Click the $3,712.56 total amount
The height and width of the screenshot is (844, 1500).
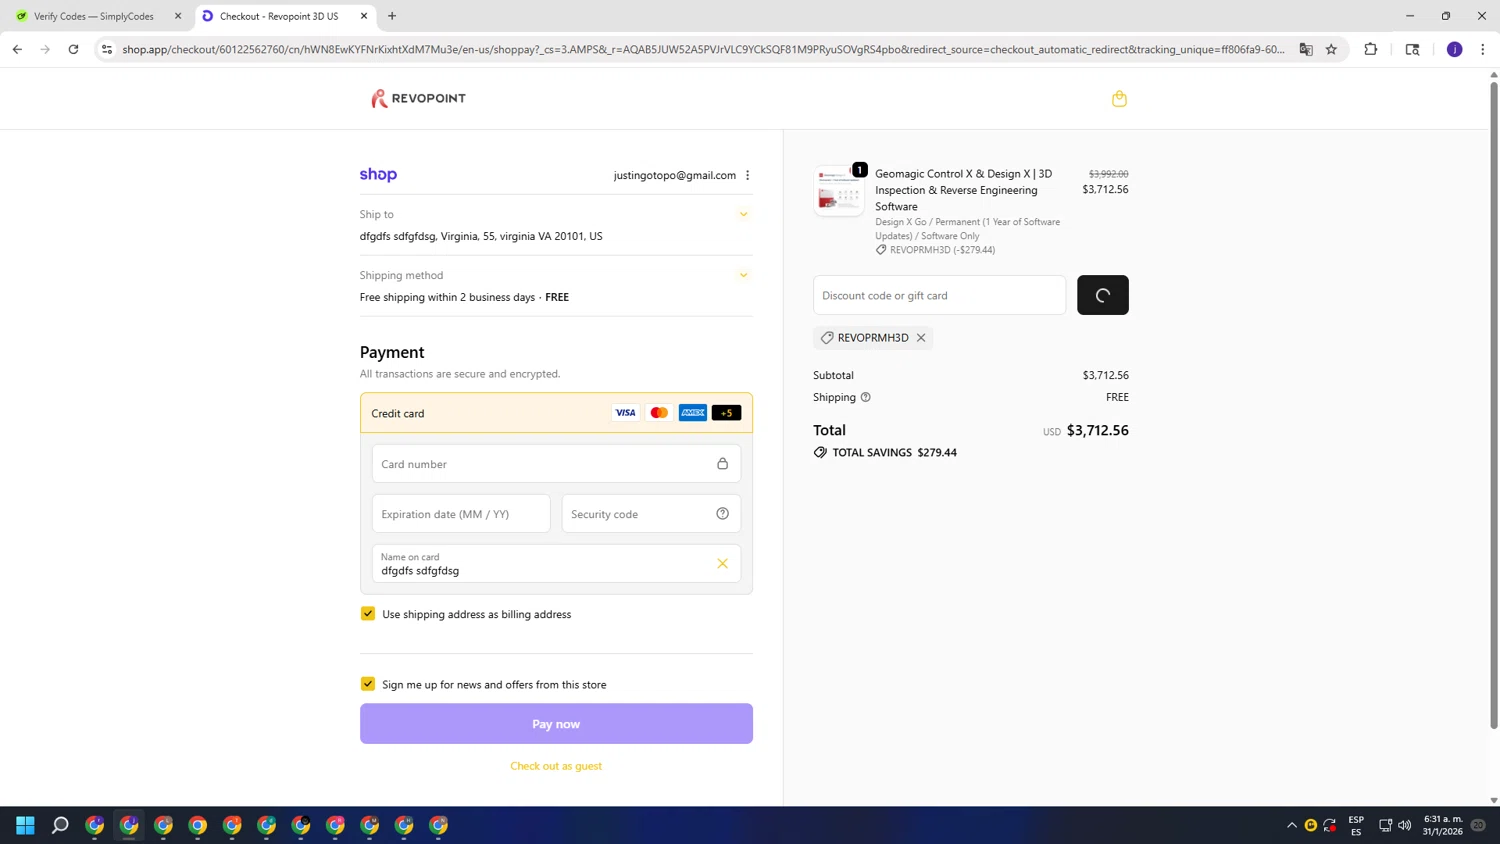tap(1098, 430)
